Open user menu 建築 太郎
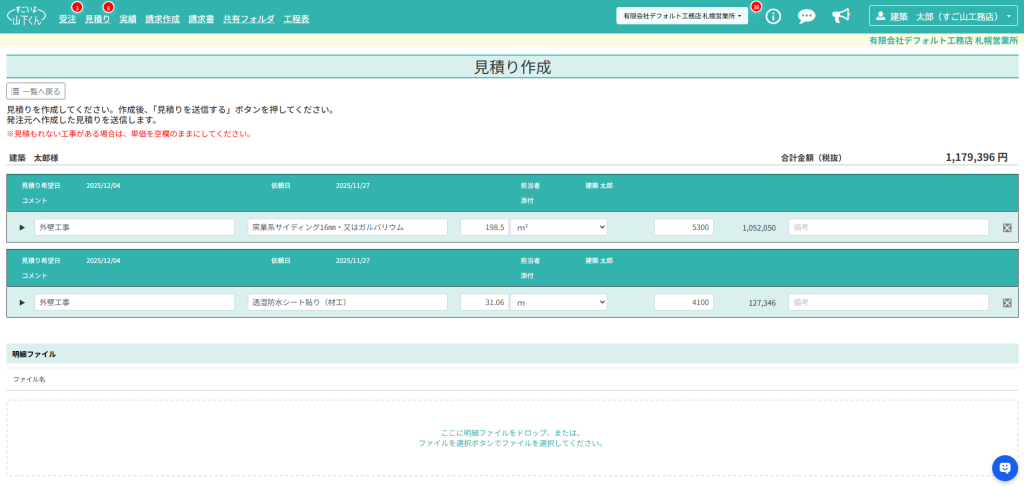 click(x=944, y=17)
